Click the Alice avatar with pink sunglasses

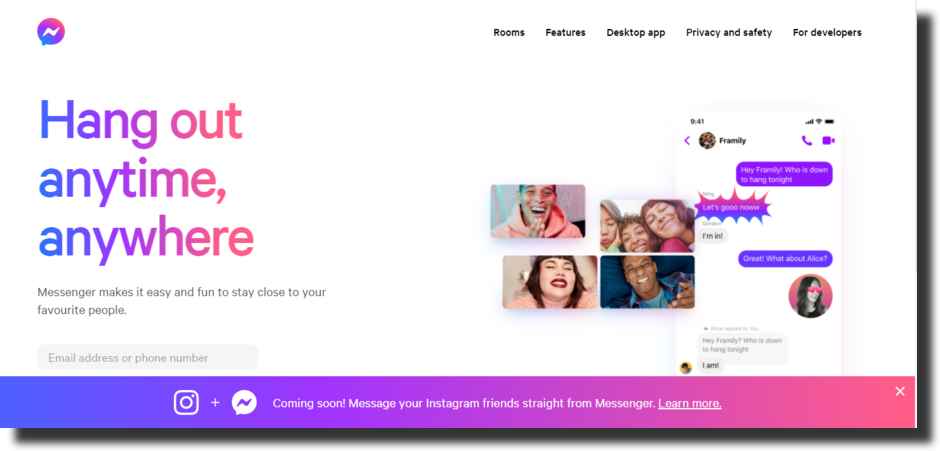point(811,296)
